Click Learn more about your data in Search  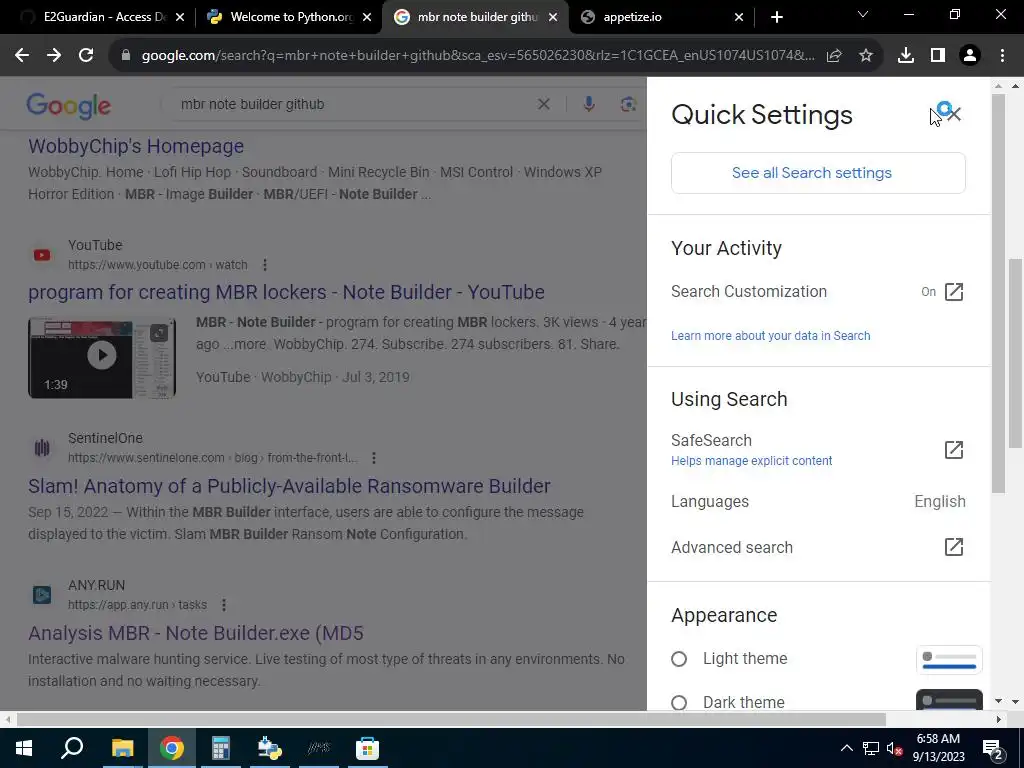(x=771, y=336)
